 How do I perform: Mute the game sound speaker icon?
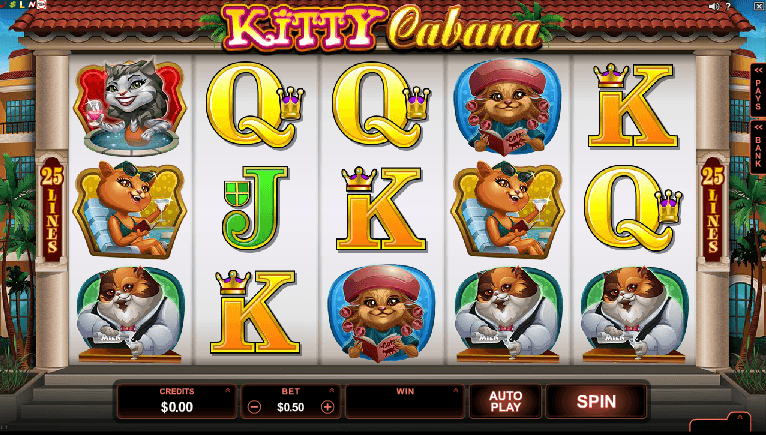(714, 6)
